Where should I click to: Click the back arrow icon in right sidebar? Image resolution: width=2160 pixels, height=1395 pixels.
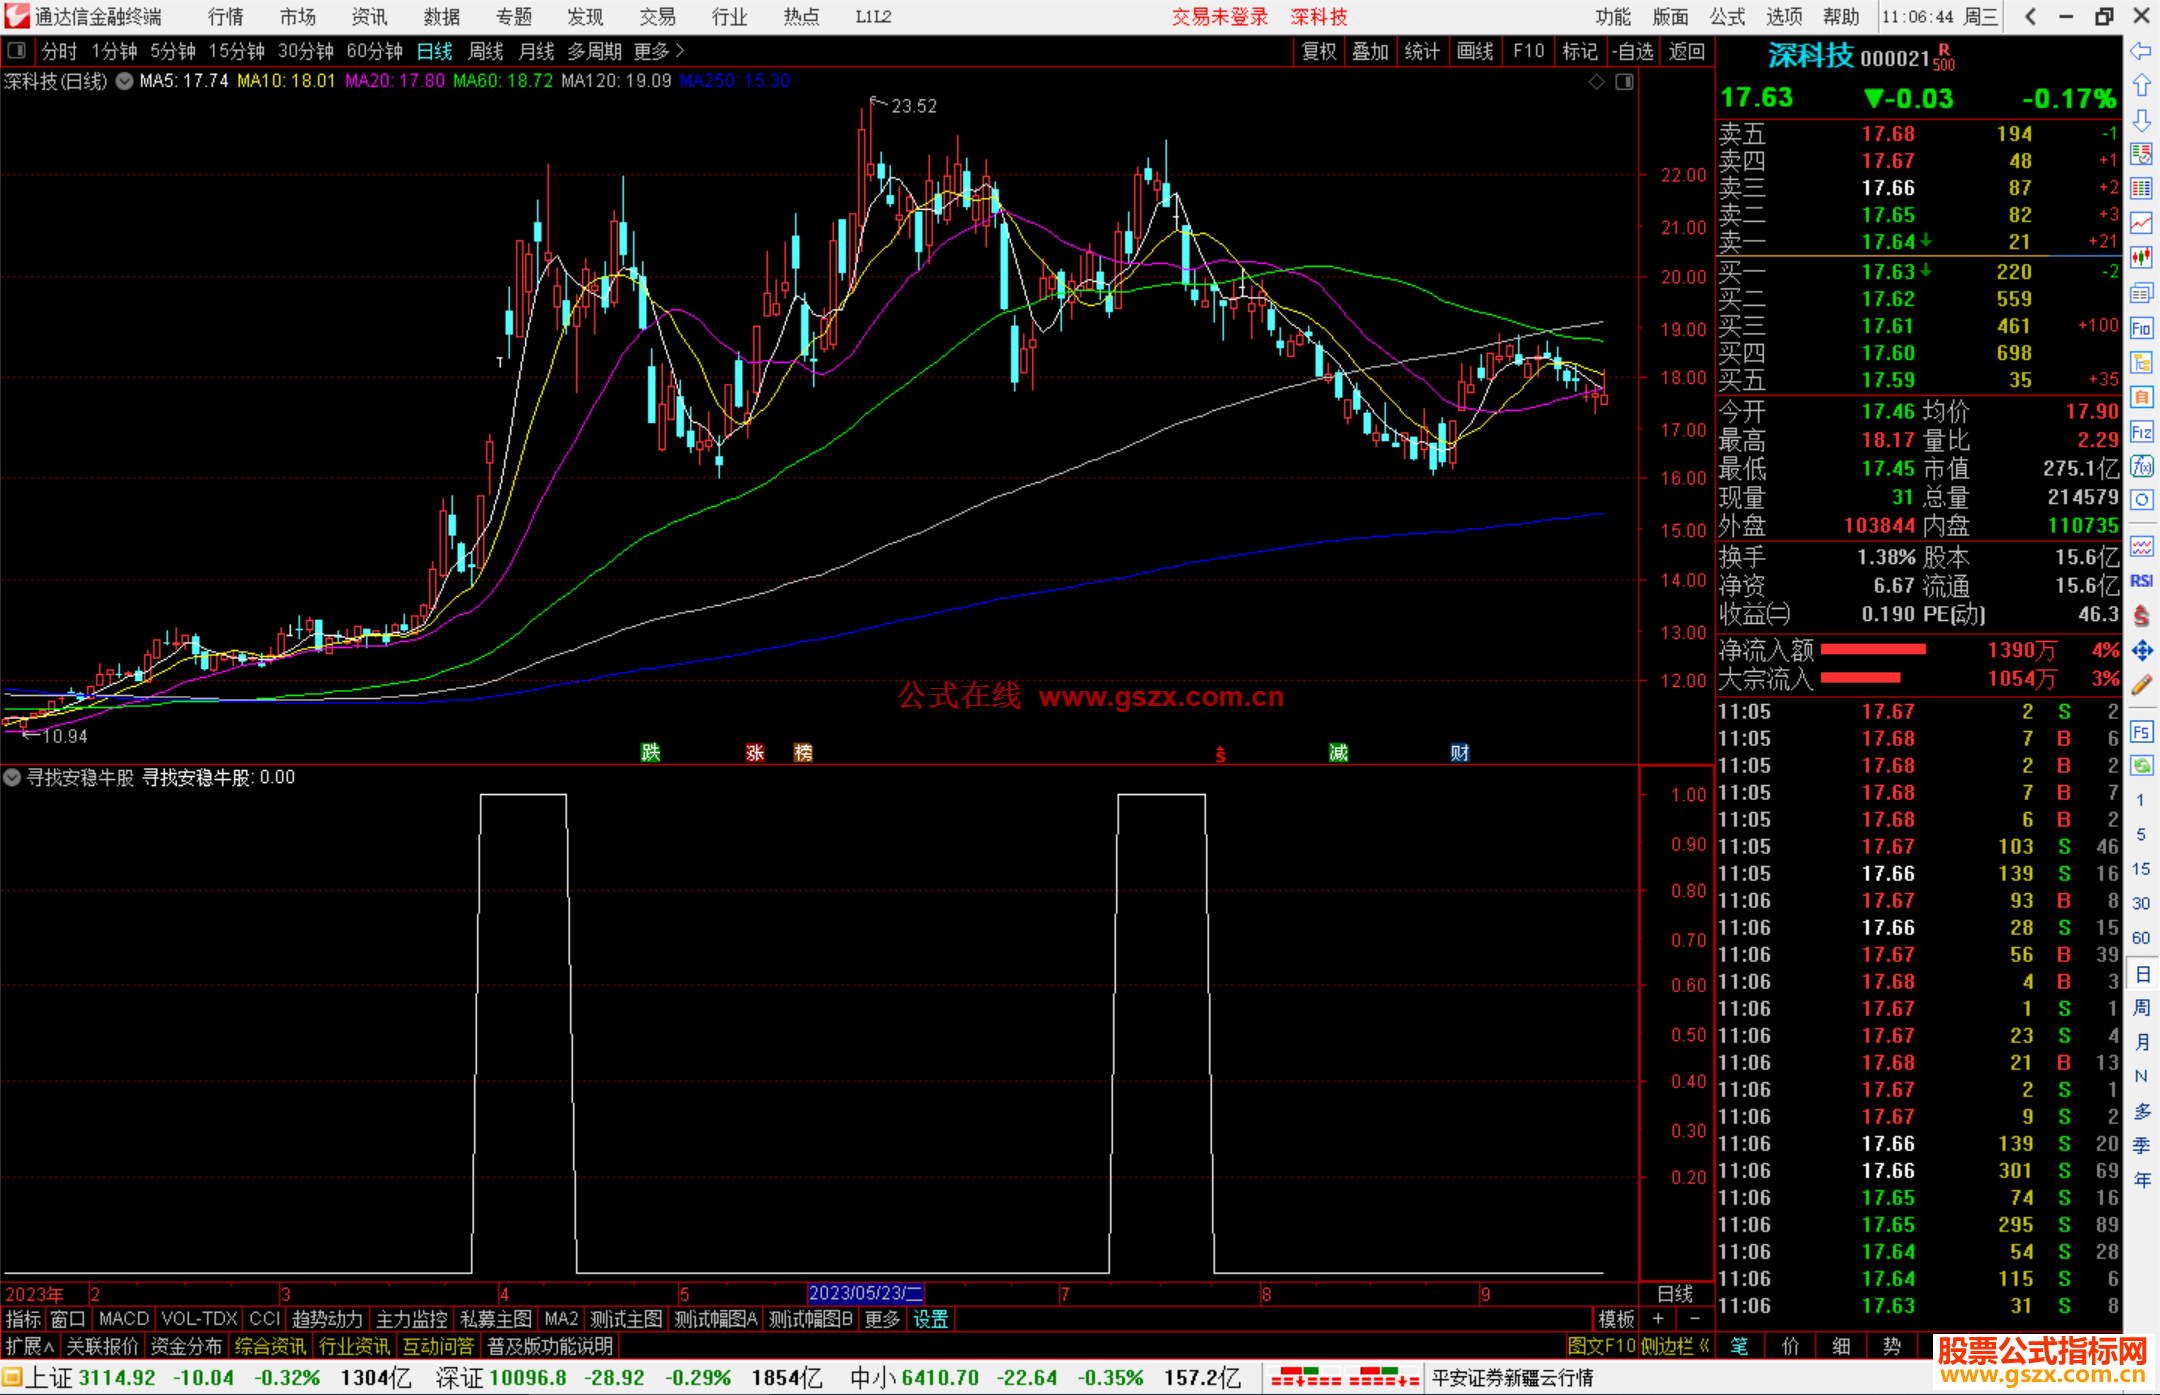pyautogui.click(x=2141, y=52)
